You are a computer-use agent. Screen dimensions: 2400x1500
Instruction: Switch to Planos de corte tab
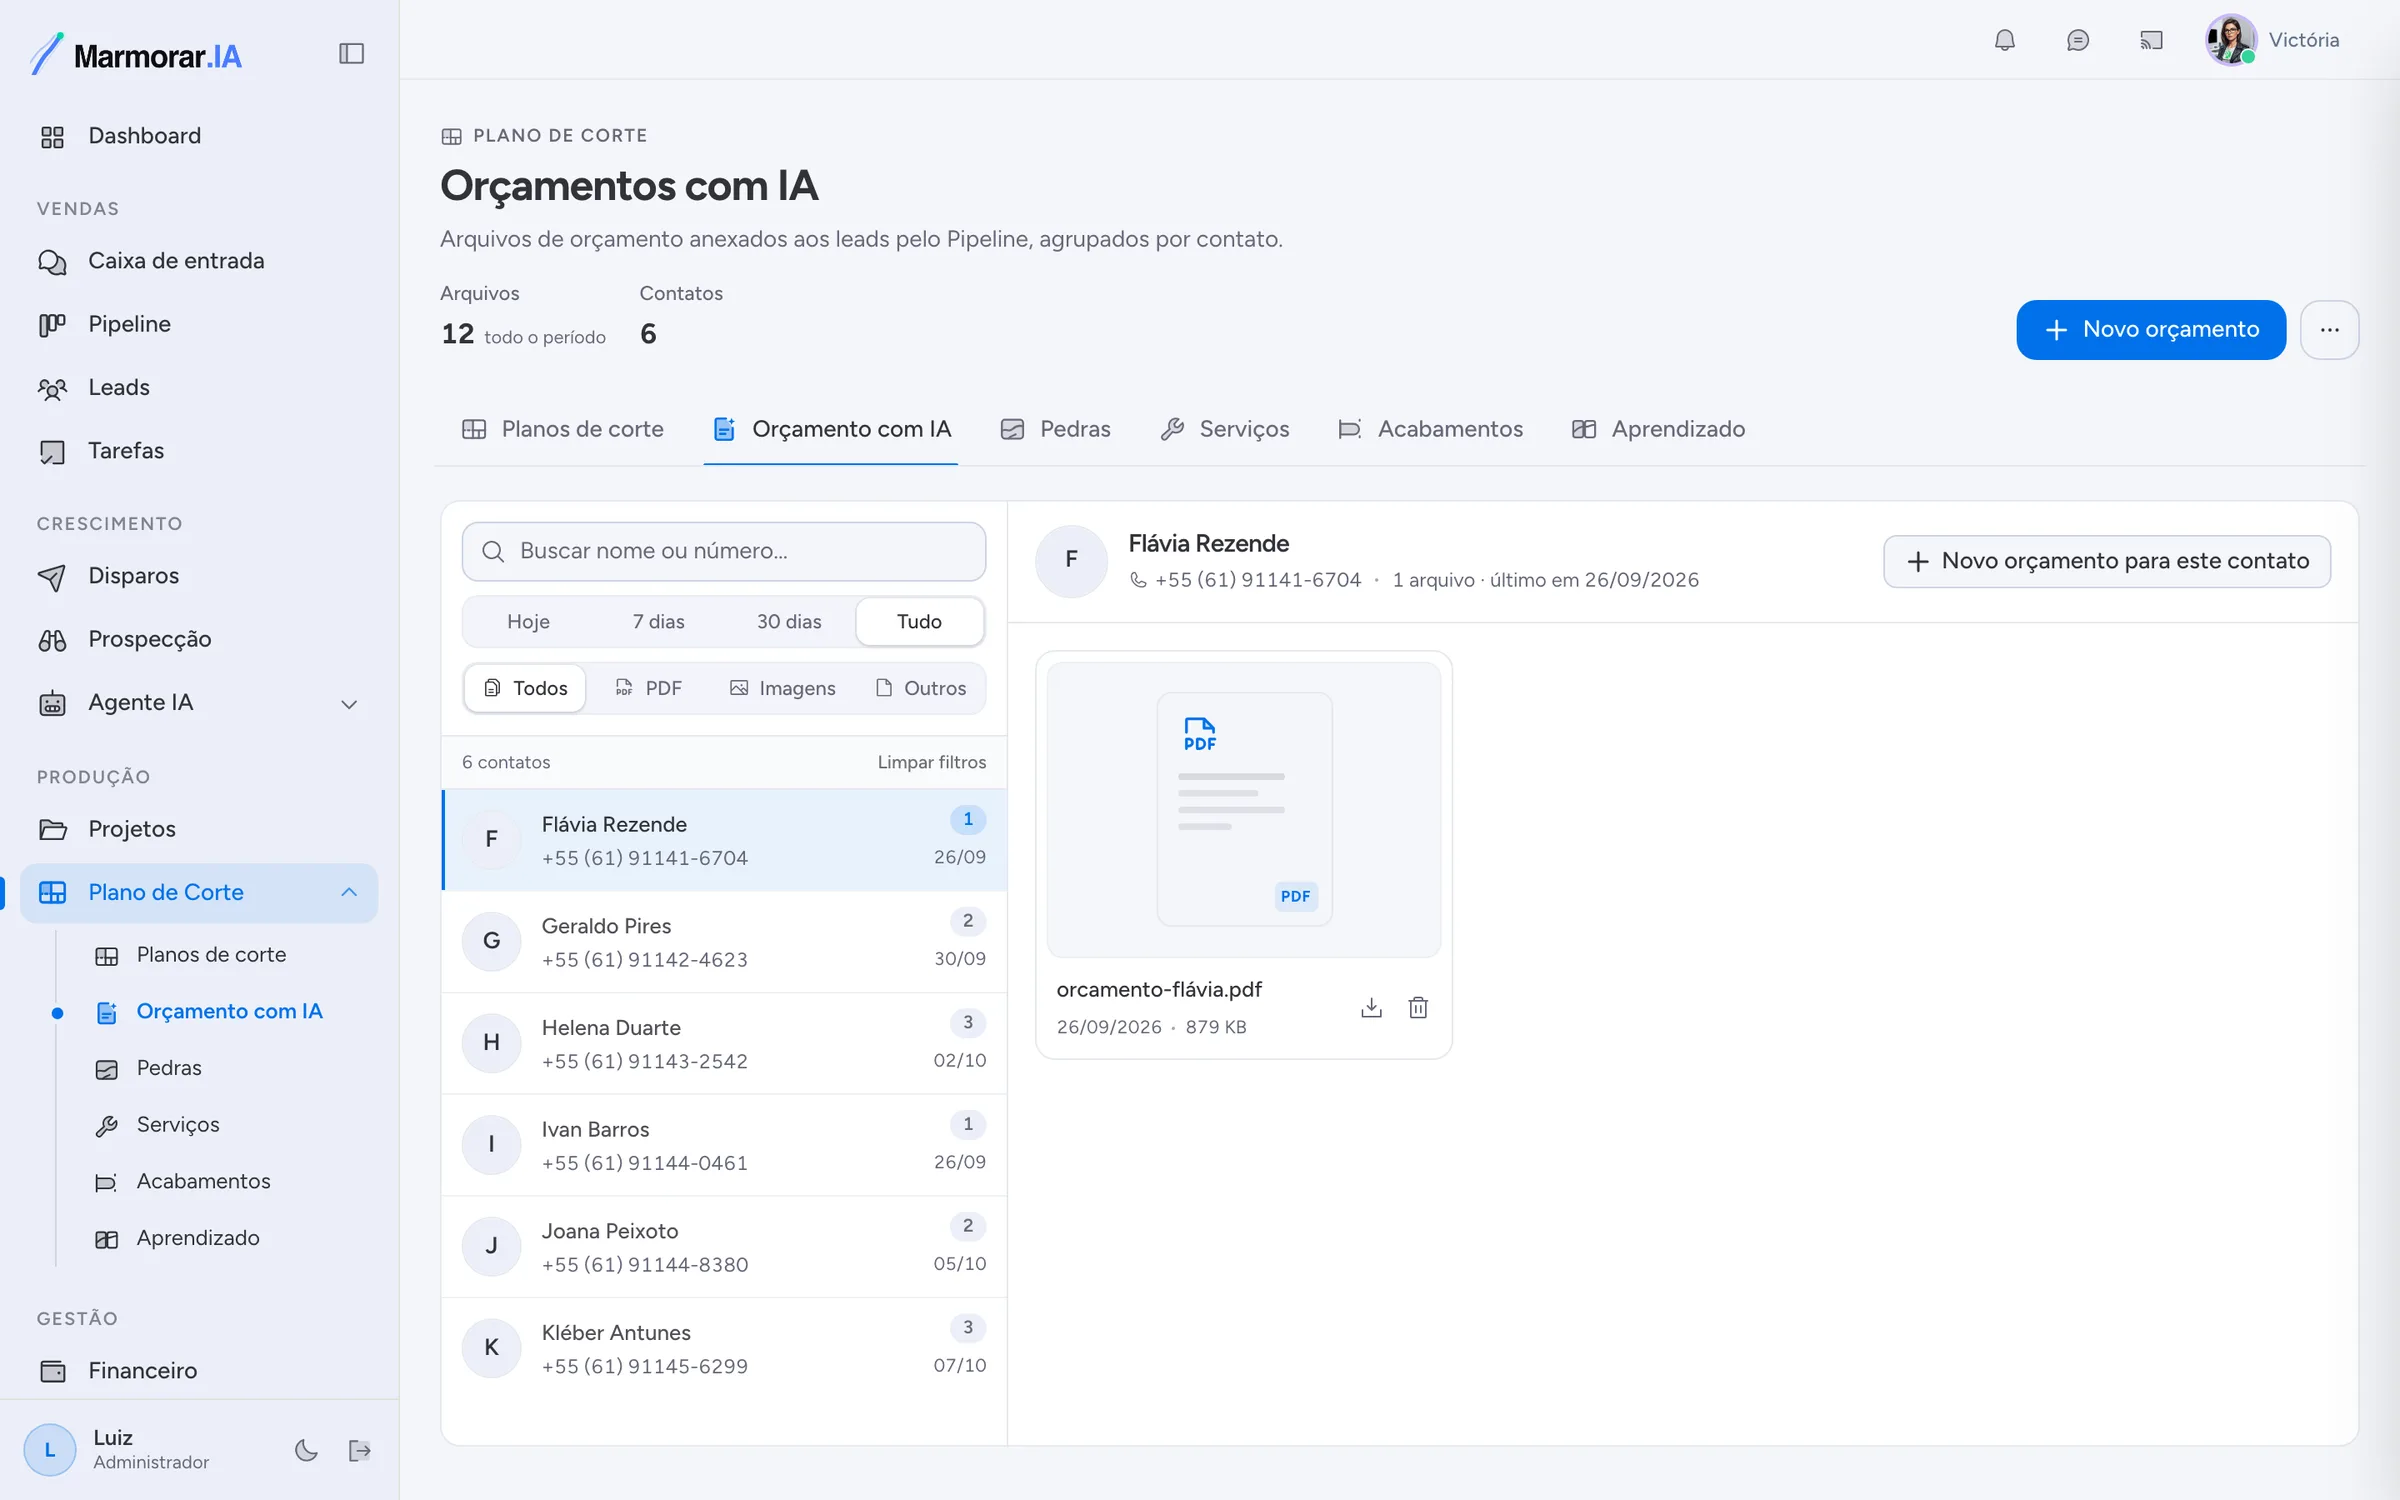click(563, 430)
